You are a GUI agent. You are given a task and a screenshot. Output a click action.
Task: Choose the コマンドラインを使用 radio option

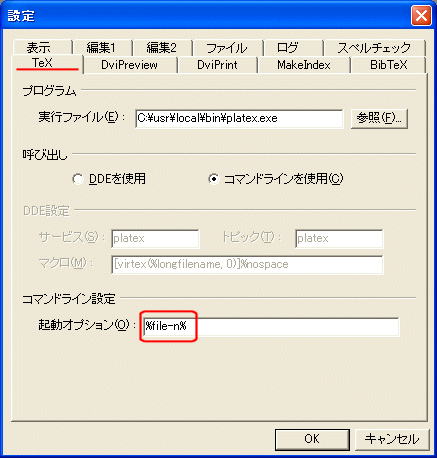tap(214, 179)
